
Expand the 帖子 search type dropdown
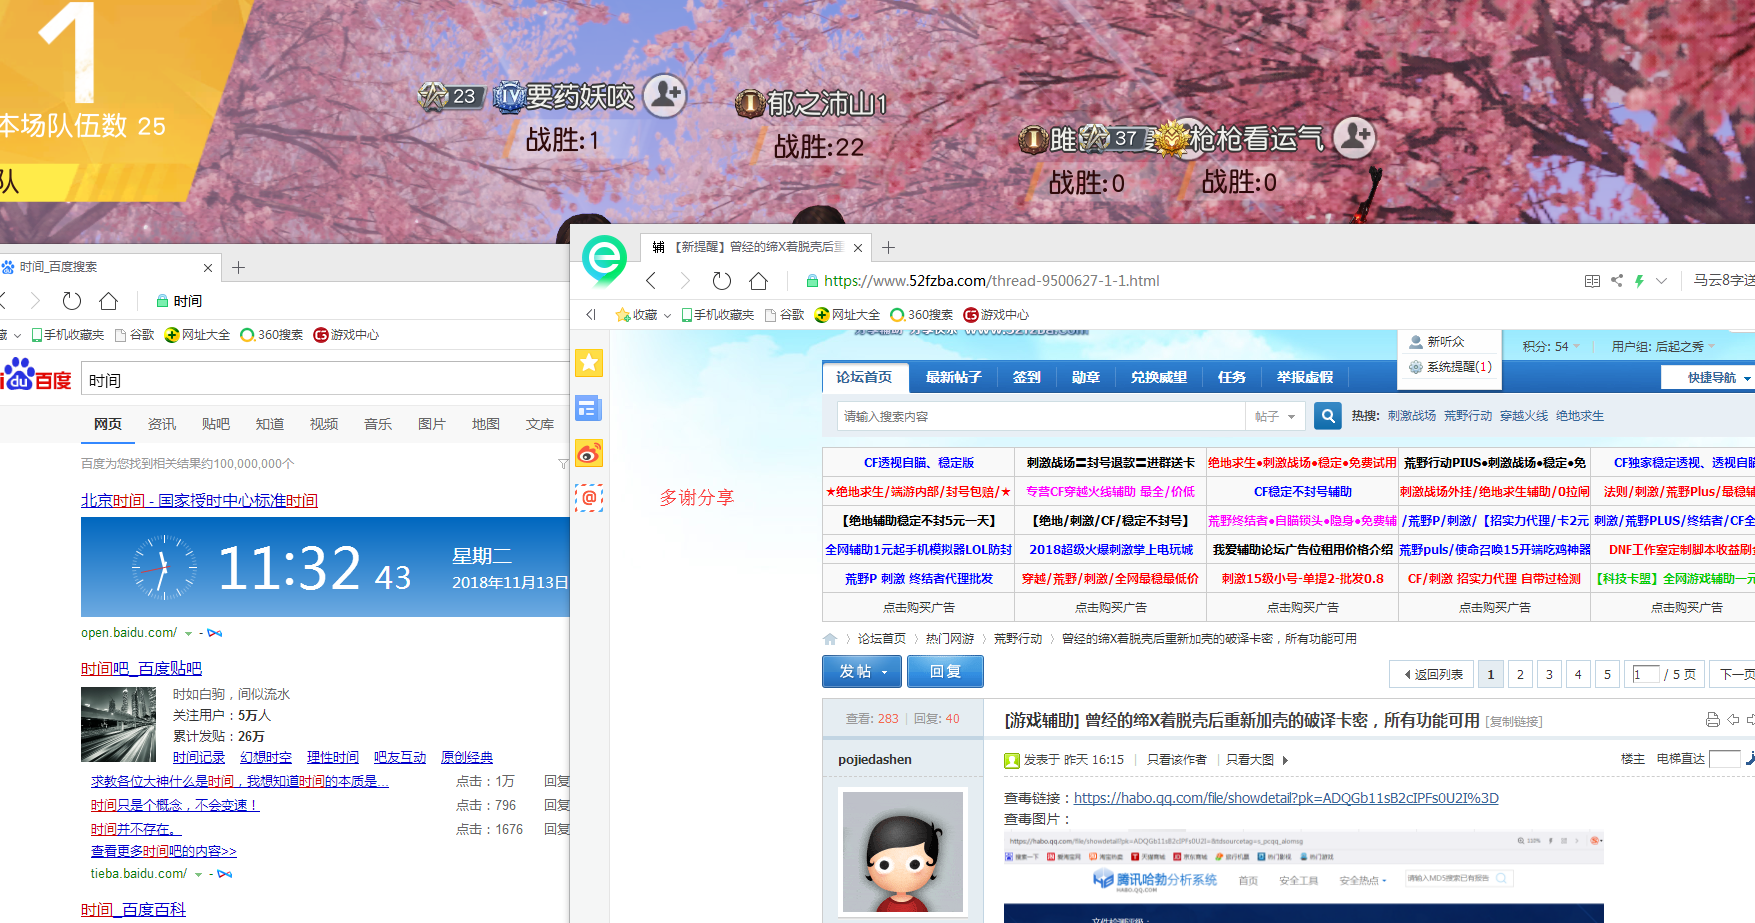click(1275, 416)
